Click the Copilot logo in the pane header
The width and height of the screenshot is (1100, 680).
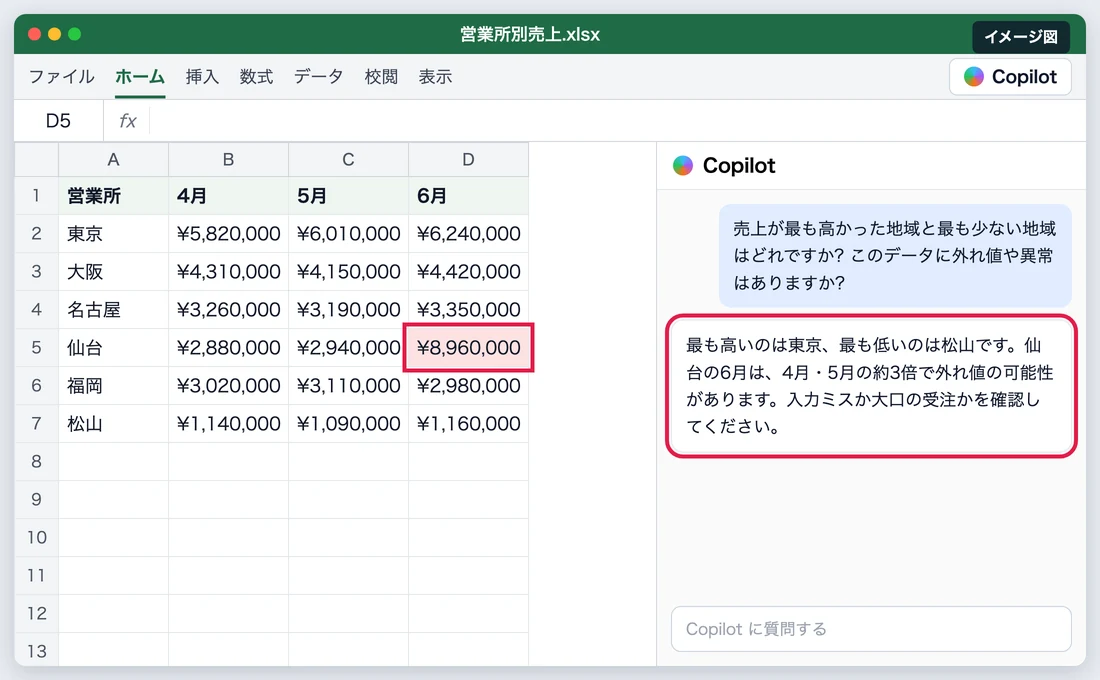click(x=683, y=166)
